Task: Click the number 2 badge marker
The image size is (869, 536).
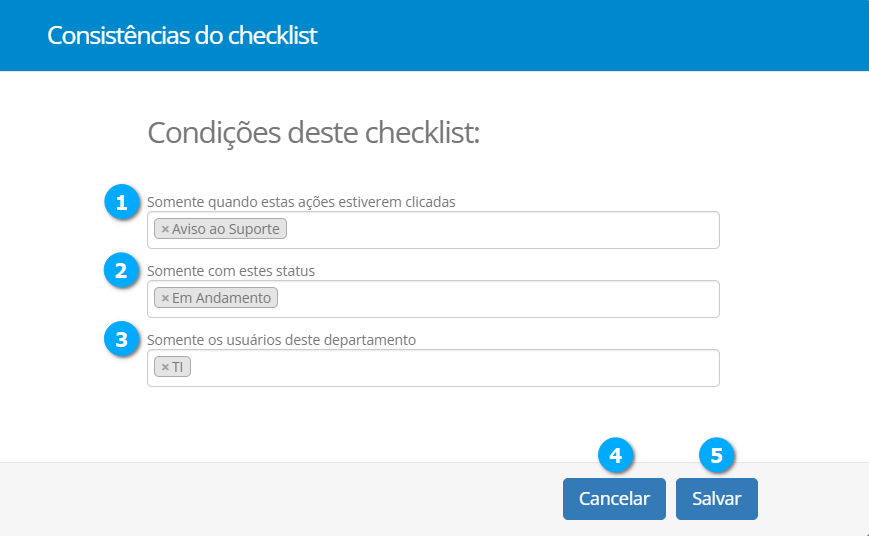Action: [x=122, y=271]
